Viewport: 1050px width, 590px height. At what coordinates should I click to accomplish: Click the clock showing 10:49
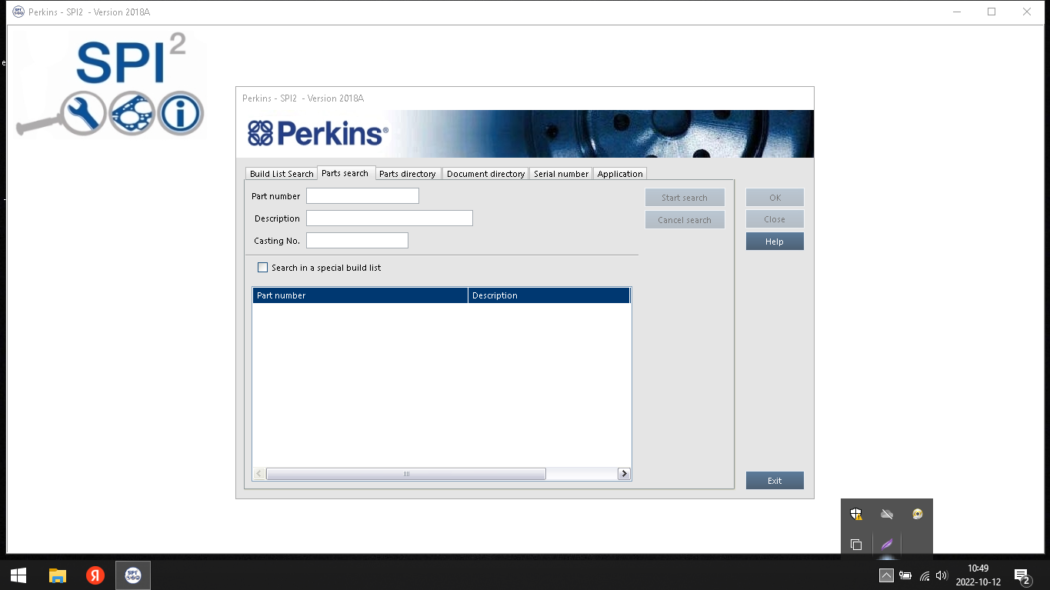pyautogui.click(x=978, y=569)
